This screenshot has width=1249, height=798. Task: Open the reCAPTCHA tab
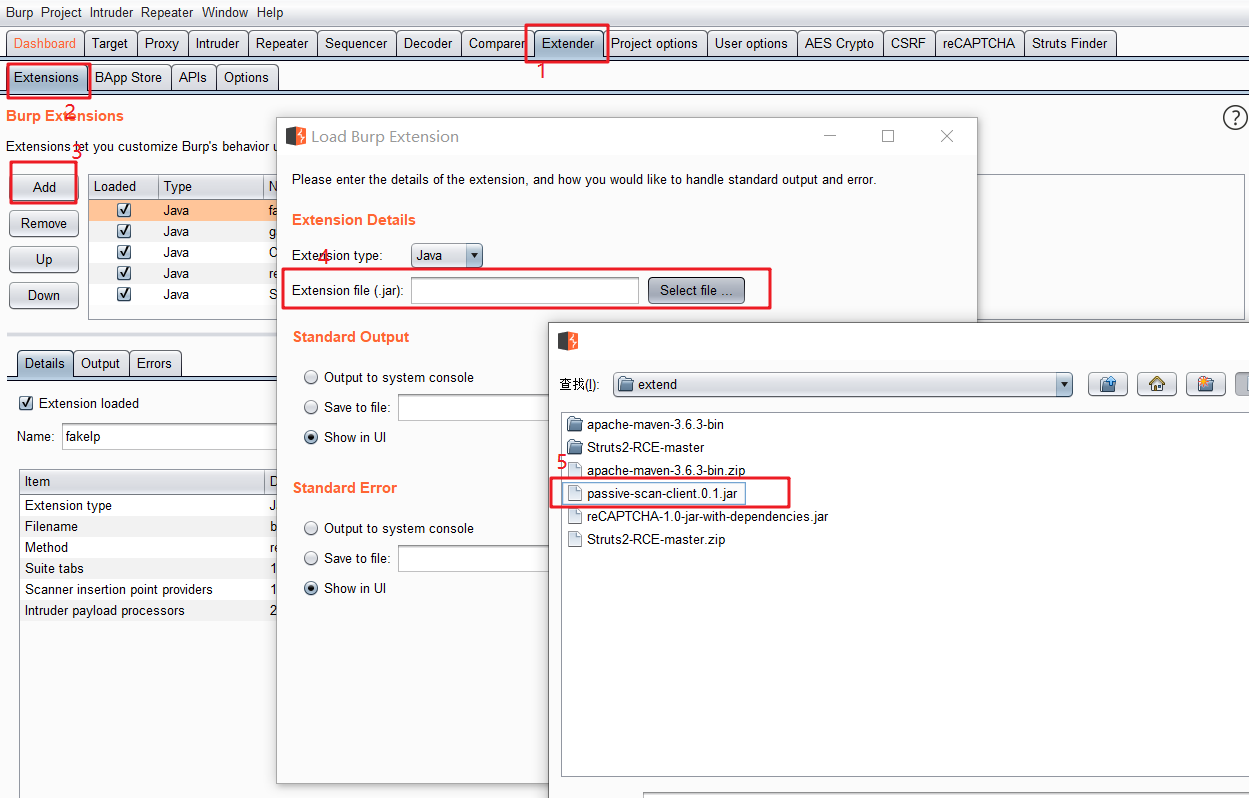pos(979,43)
